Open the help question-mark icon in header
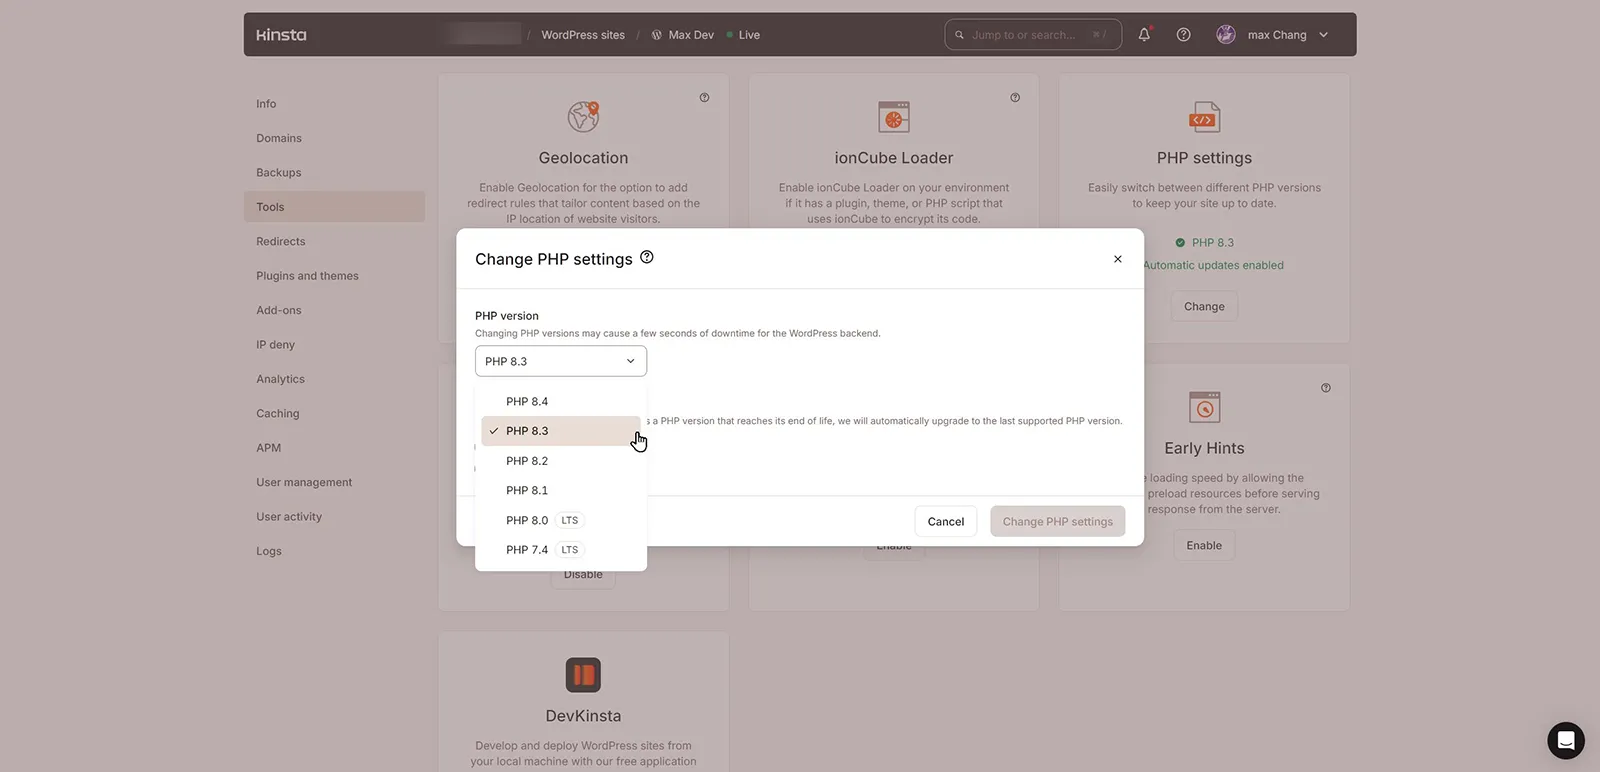This screenshot has width=1600, height=772. point(1183,34)
